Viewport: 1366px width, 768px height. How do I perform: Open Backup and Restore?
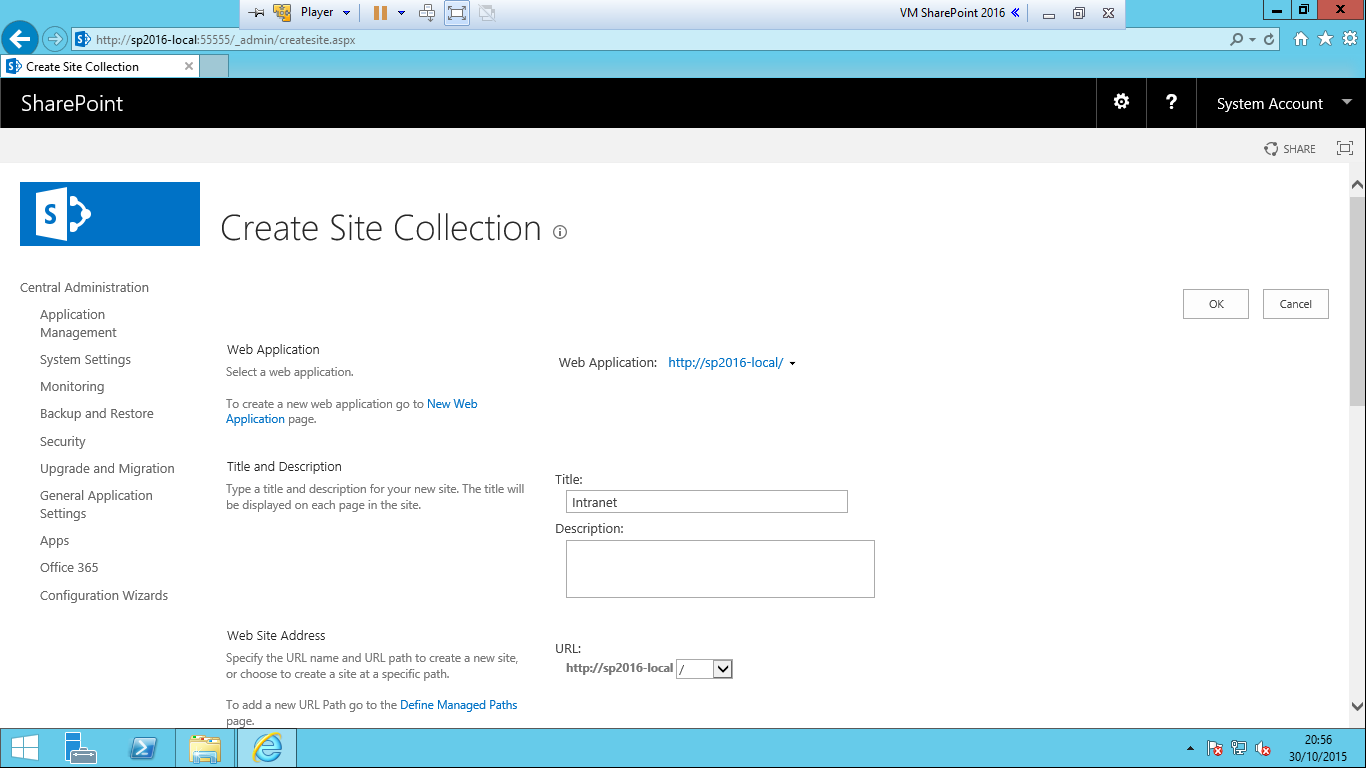pyautogui.click(x=97, y=413)
